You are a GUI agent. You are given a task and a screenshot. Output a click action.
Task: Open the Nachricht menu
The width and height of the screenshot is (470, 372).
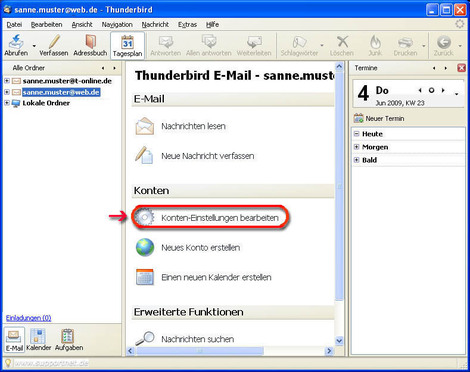pyautogui.click(x=155, y=24)
